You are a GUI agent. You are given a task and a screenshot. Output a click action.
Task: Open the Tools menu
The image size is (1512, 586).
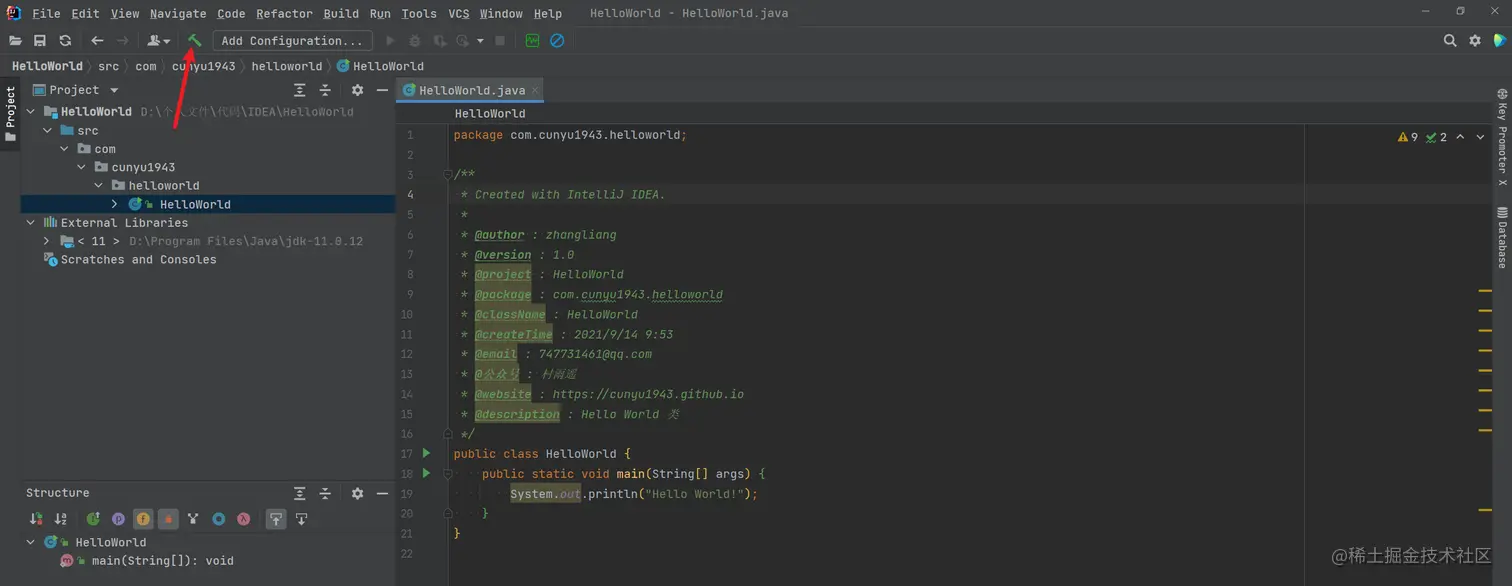(419, 14)
